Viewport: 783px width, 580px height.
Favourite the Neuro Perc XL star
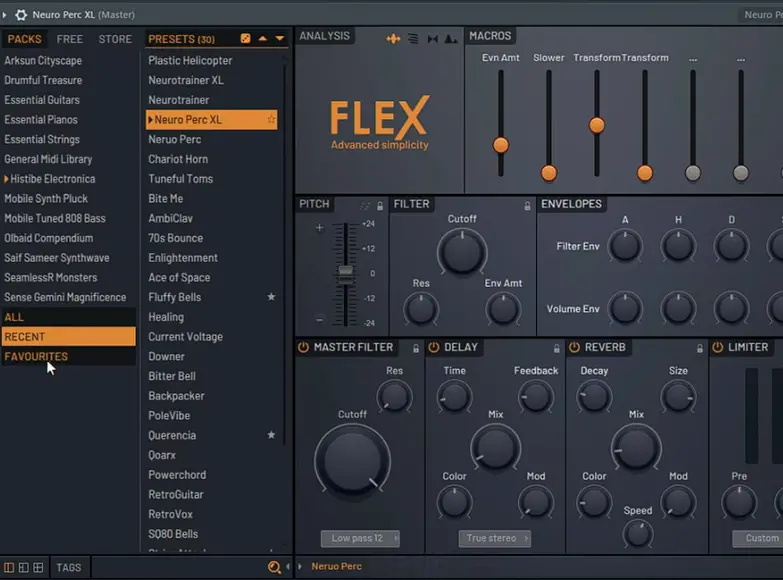click(x=271, y=120)
